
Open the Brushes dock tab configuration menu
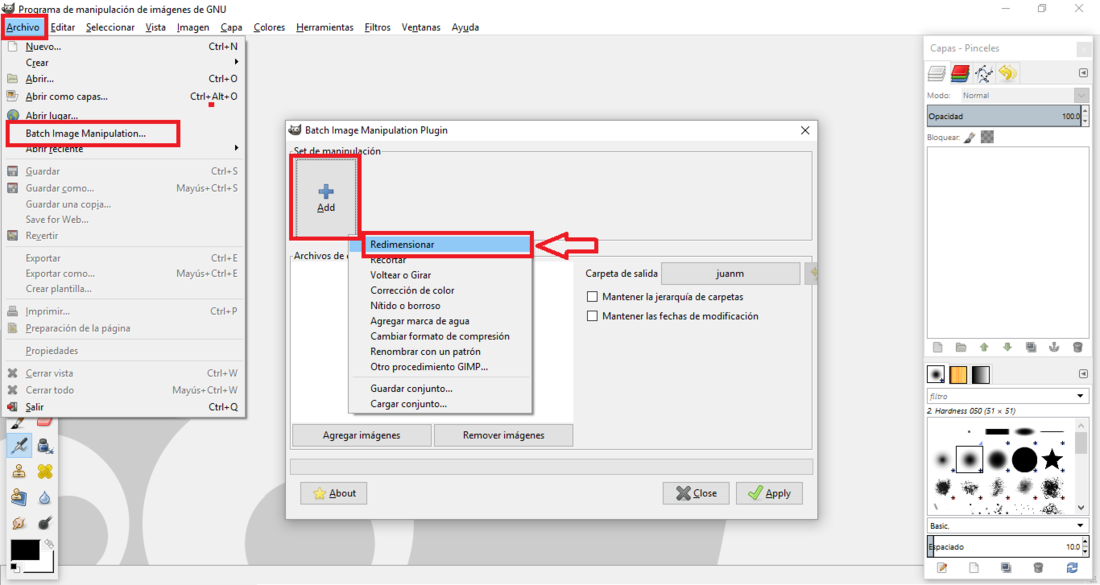1083,374
